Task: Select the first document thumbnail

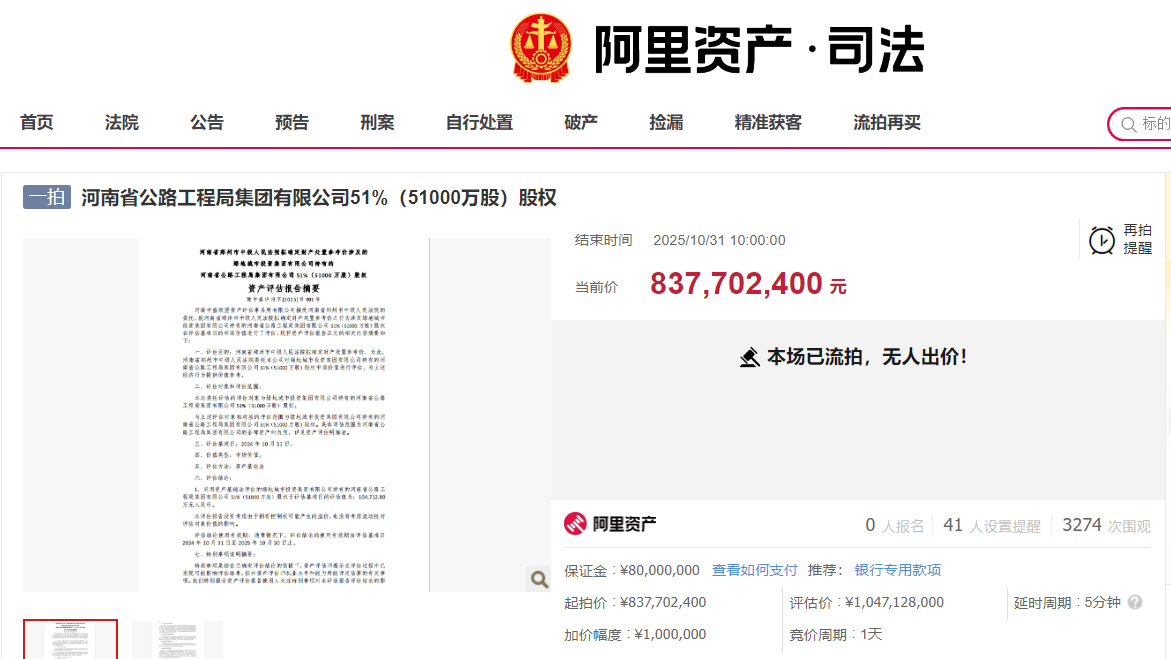Action: pos(70,640)
